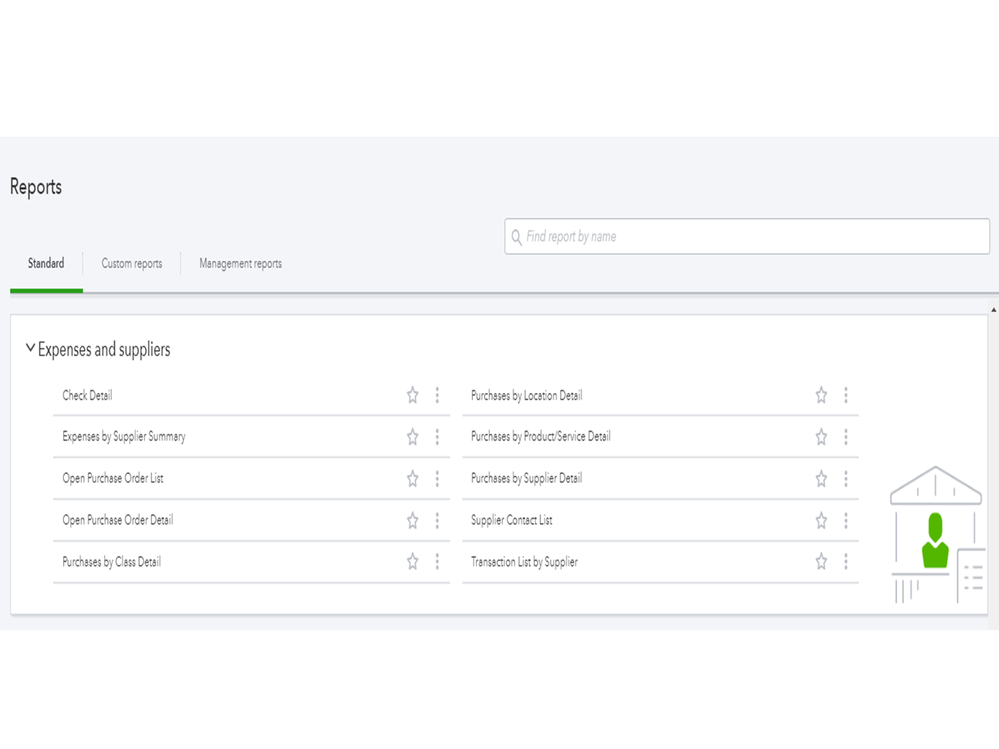999x749 pixels.
Task: Click star icon beside Purchases by Supplier Detail
Action: click(x=821, y=479)
